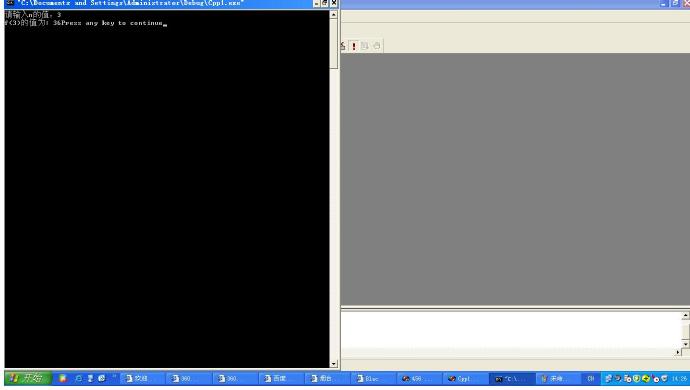Viewport: 690px width, 390px height.
Task: Click the taskbar clock
Action: click(x=679, y=379)
